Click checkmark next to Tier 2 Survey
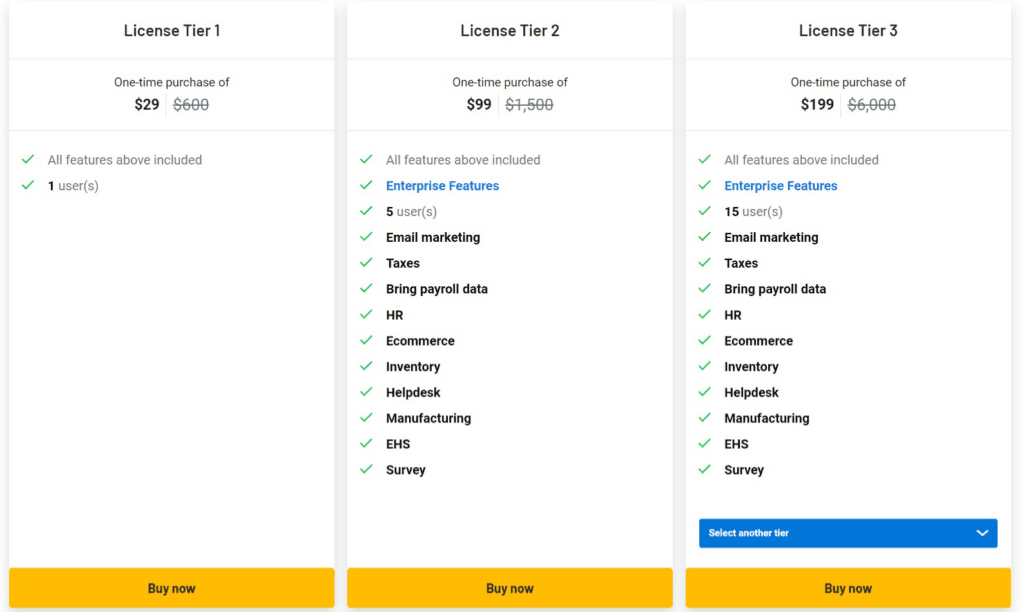Screen dimensions: 1024x612 tap(366, 470)
